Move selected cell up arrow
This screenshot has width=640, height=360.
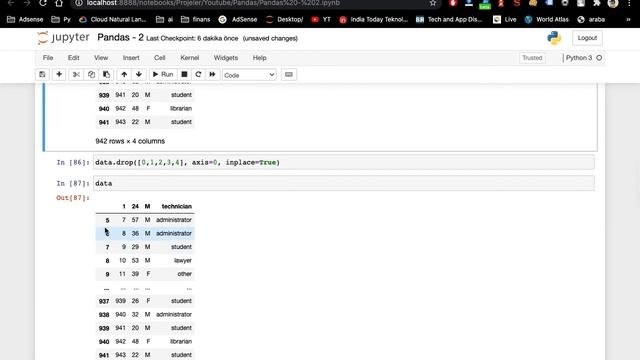tap(124, 75)
